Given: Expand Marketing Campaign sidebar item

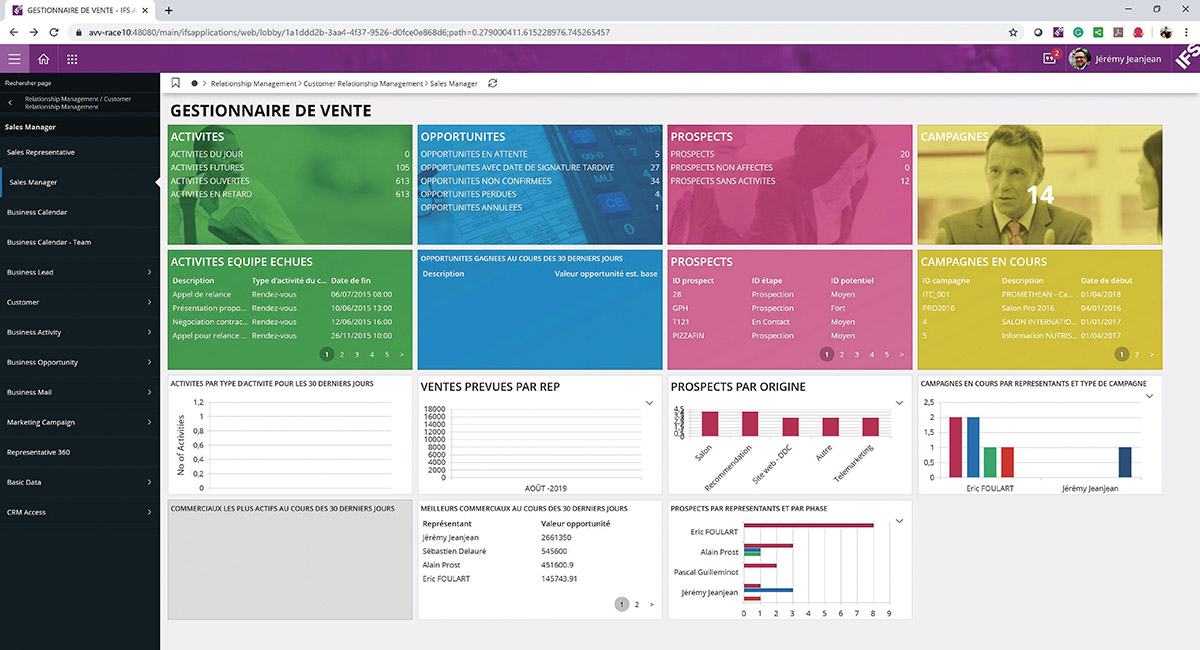Looking at the screenshot, I should (x=80, y=422).
